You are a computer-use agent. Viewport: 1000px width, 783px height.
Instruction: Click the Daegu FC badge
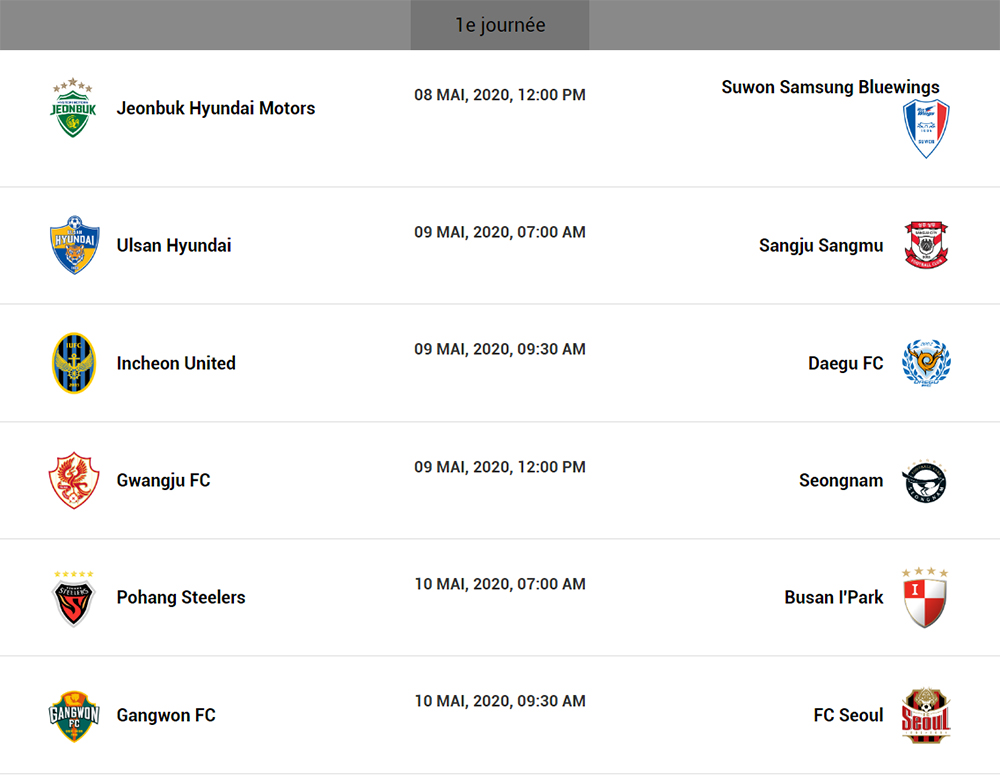click(x=926, y=363)
